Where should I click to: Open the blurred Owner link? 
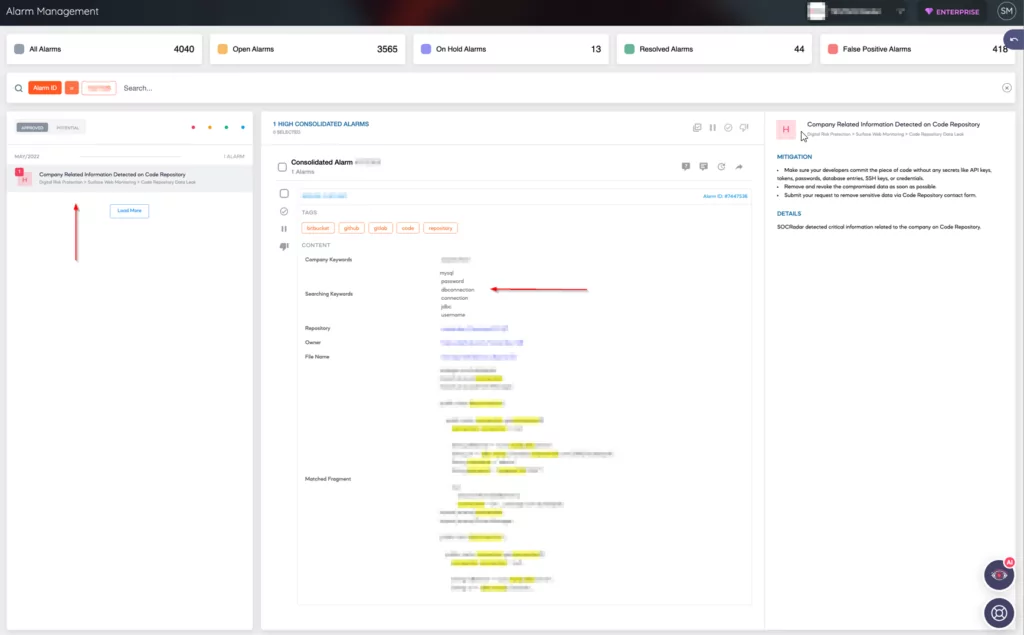point(481,342)
